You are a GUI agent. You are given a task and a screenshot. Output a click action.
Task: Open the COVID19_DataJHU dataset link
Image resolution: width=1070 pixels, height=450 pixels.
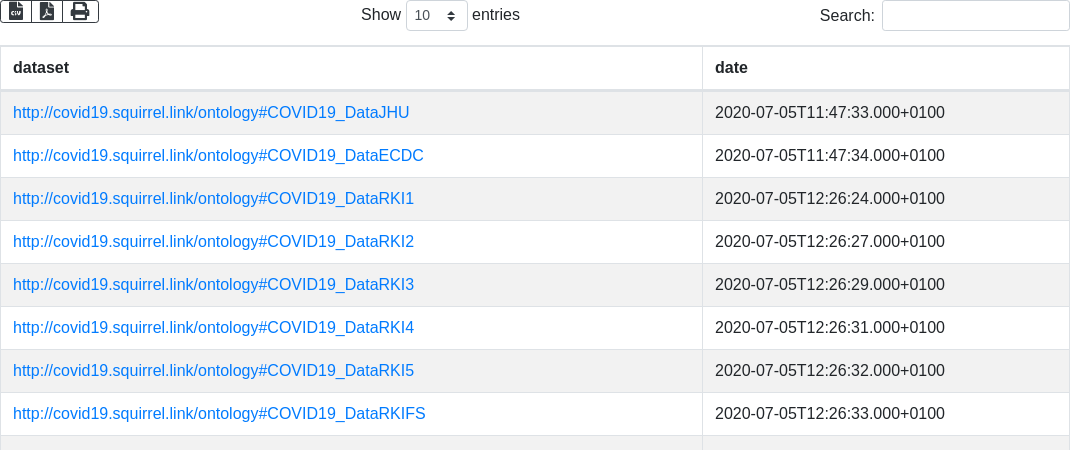pos(211,113)
